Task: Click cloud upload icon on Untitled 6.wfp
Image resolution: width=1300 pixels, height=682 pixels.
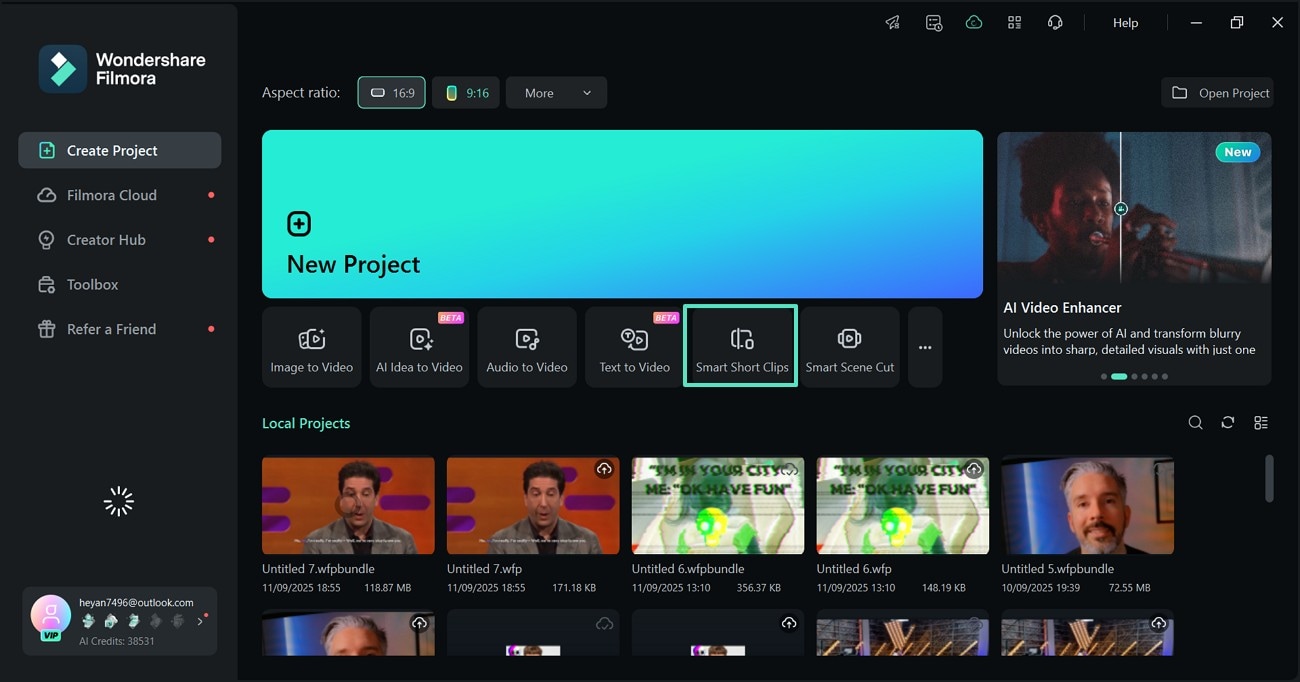Action: pyautogui.click(x=974, y=469)
